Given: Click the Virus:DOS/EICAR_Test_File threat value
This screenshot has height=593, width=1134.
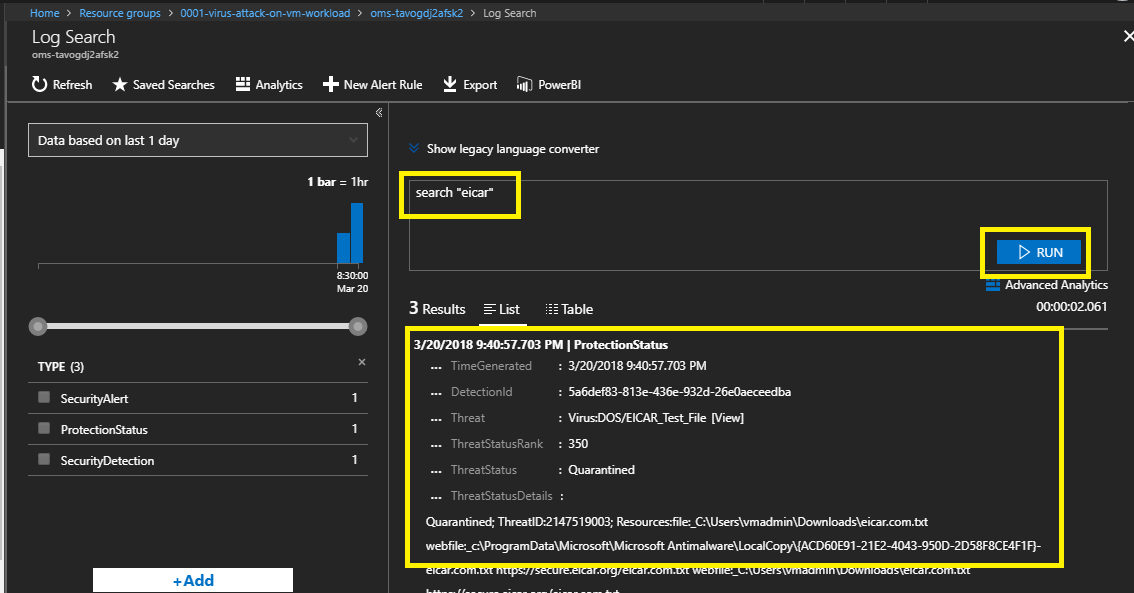Looking at the screenshot, I should pos(637,418).
